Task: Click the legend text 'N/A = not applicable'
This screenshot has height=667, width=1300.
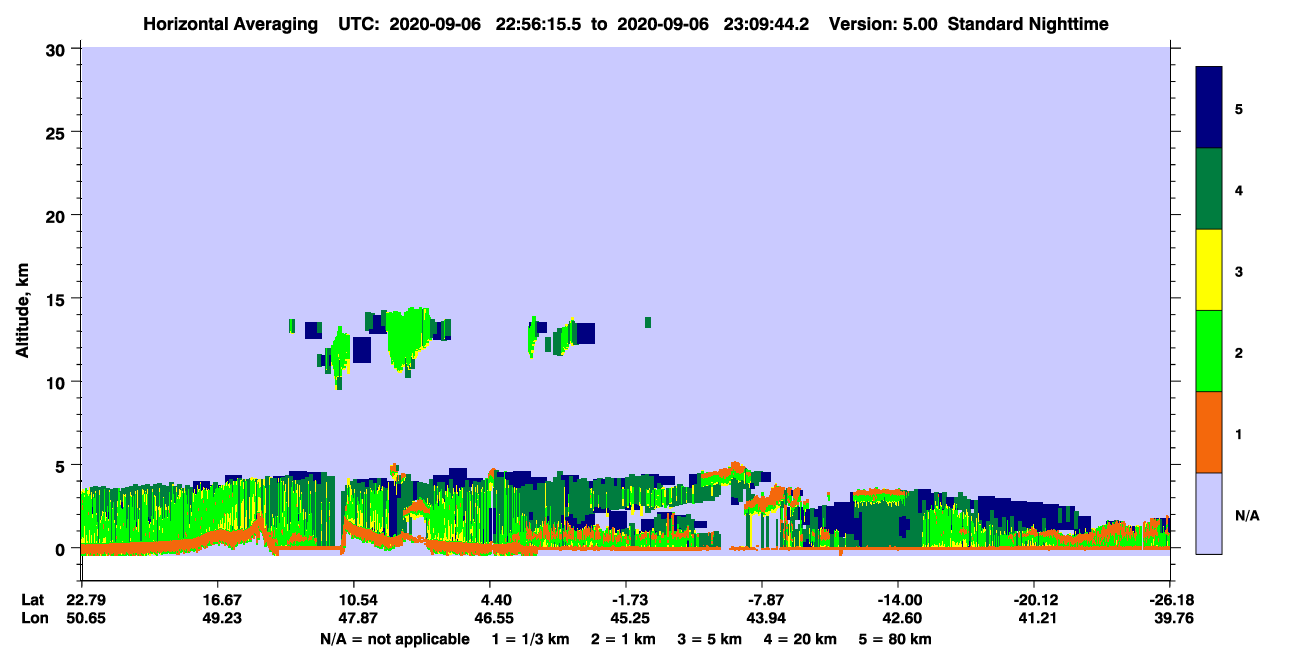Action: coord(395,639)
